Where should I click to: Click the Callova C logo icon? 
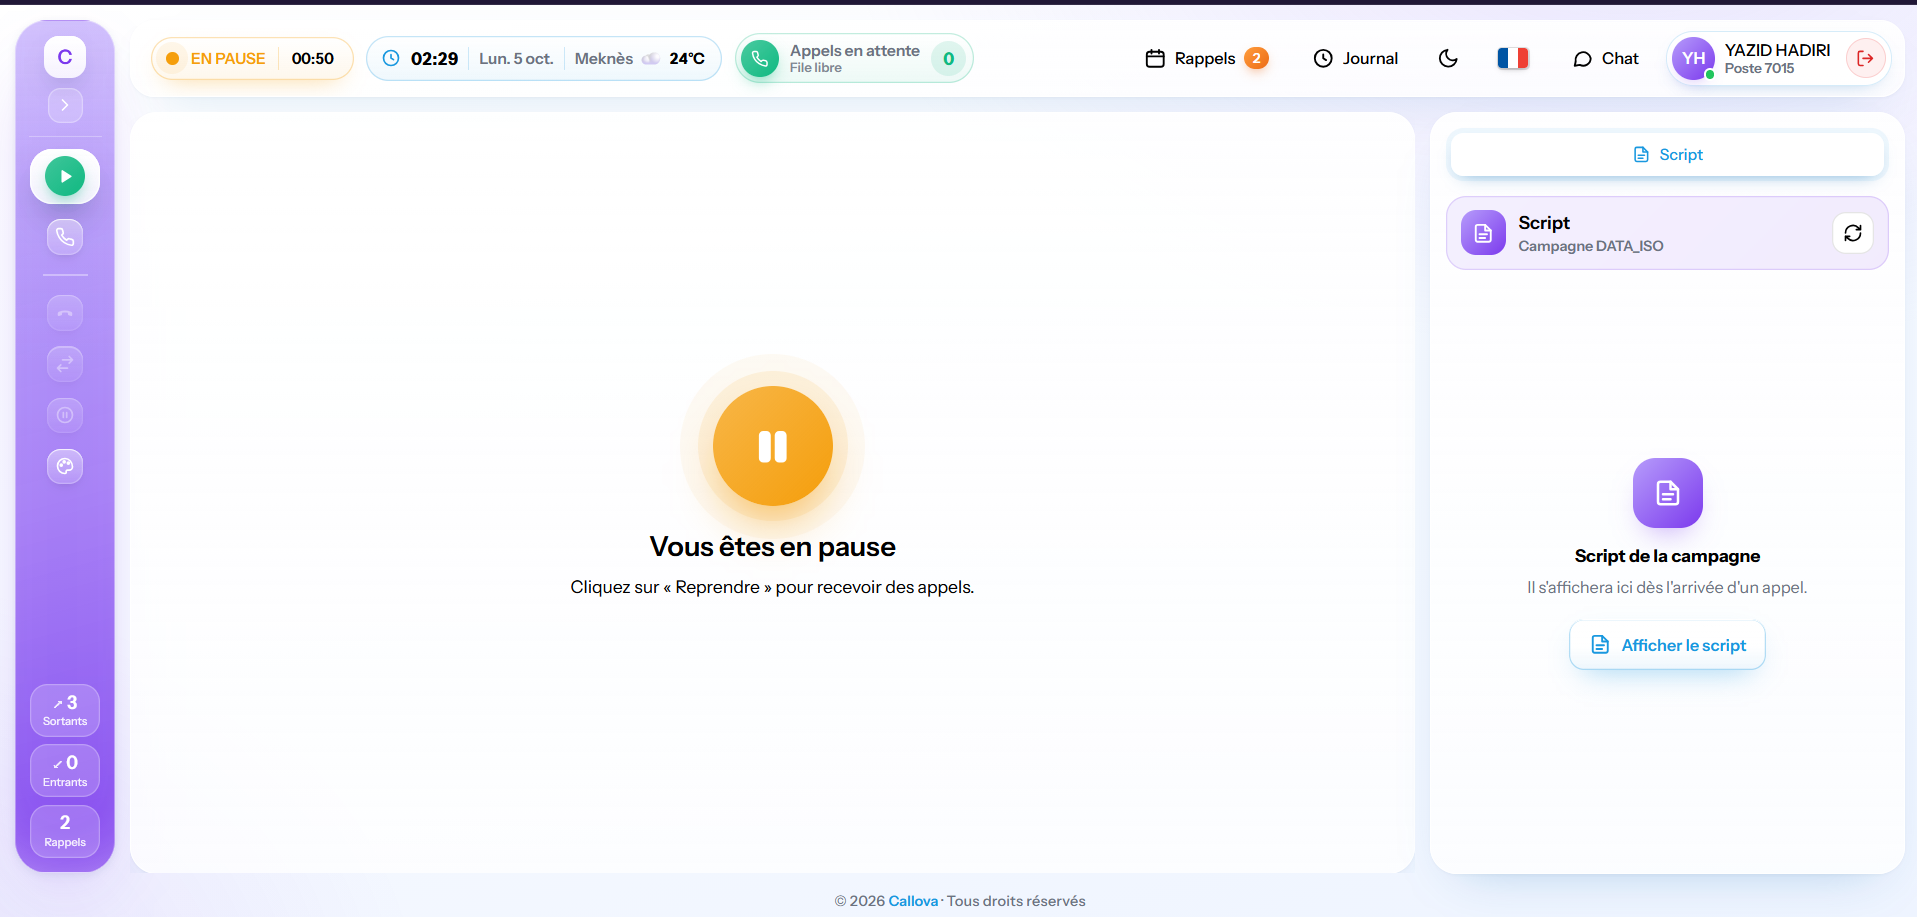(x=65, y=57)
